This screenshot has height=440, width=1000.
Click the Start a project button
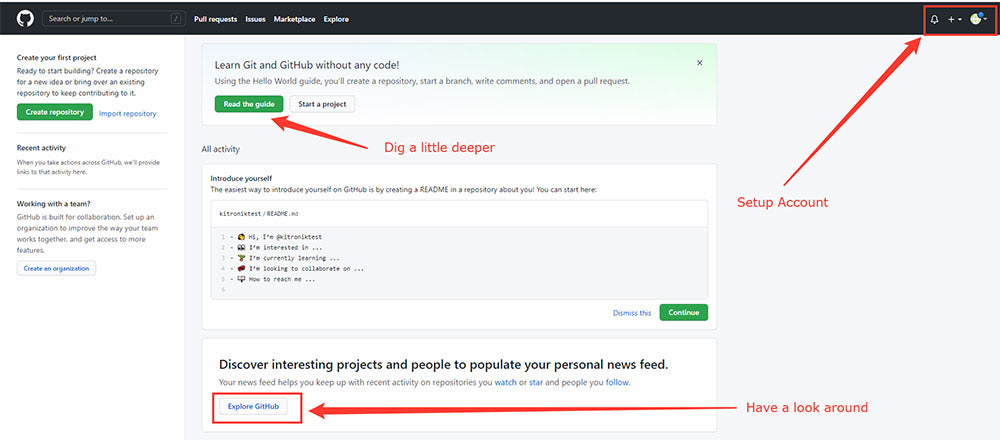coord(322,104)
